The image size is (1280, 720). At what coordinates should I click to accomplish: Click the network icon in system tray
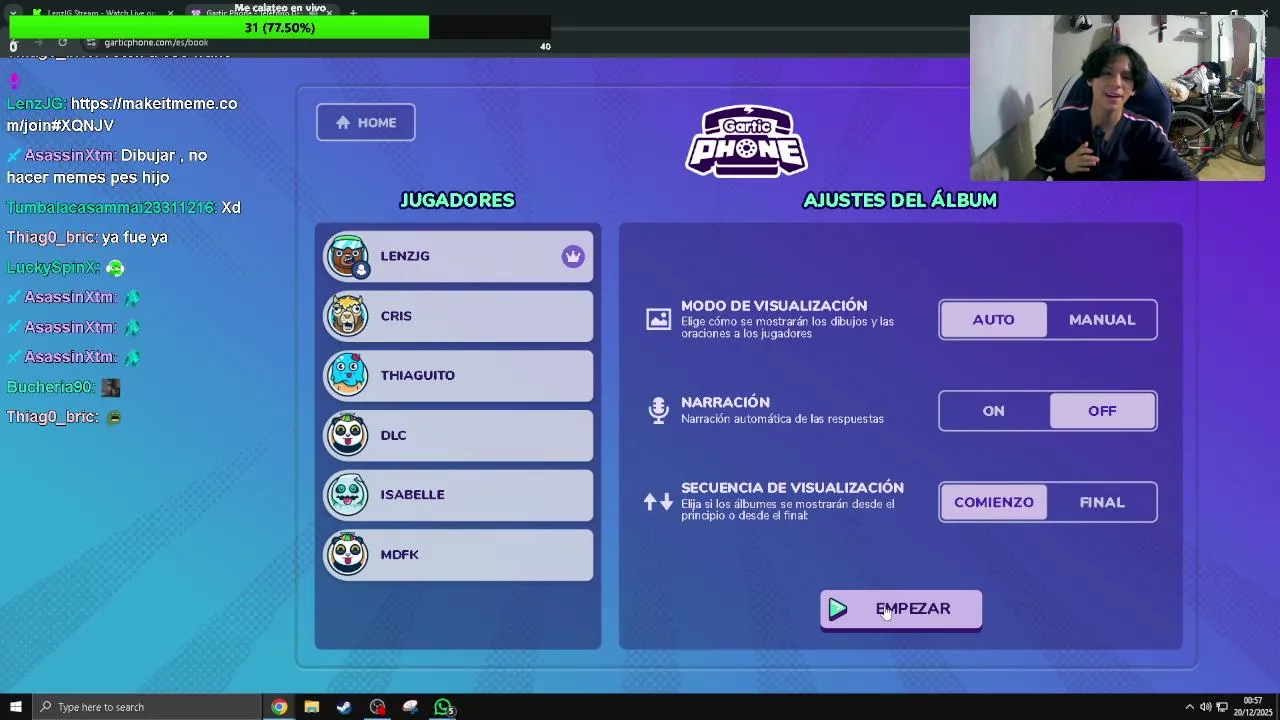point(1221,707)
